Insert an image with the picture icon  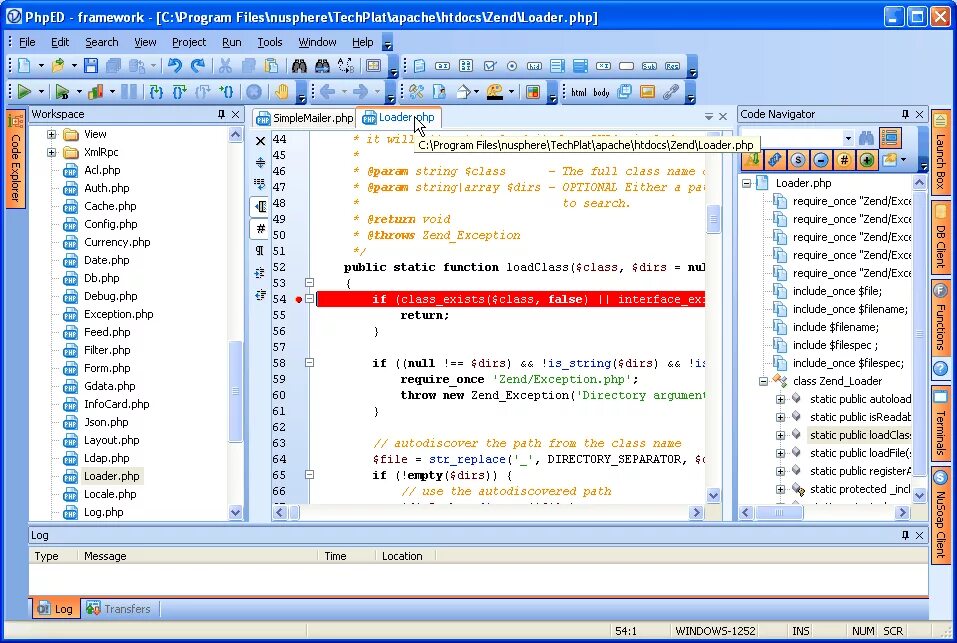pyautogui.click(x=648, y=92)
